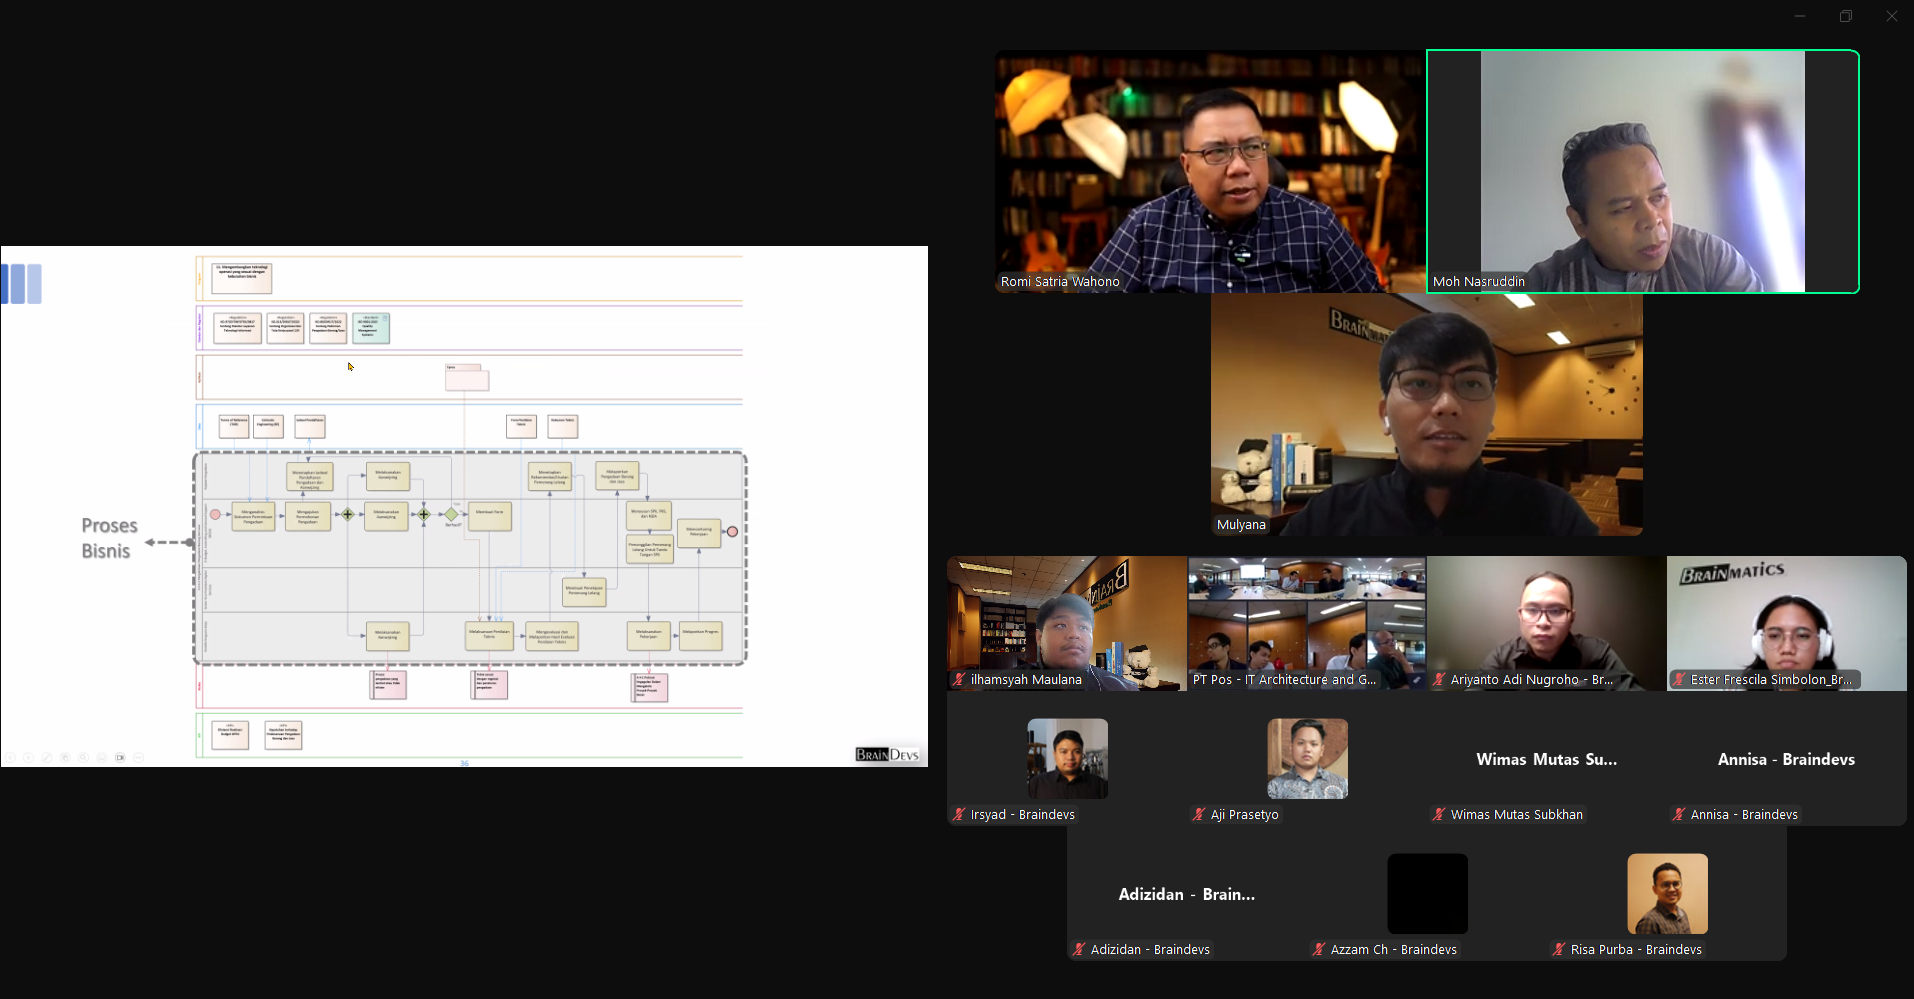Toggle the subtitles icon in slideshow toolbar
This screenshot has width=1914, height=999.
(x=102, y=758)
